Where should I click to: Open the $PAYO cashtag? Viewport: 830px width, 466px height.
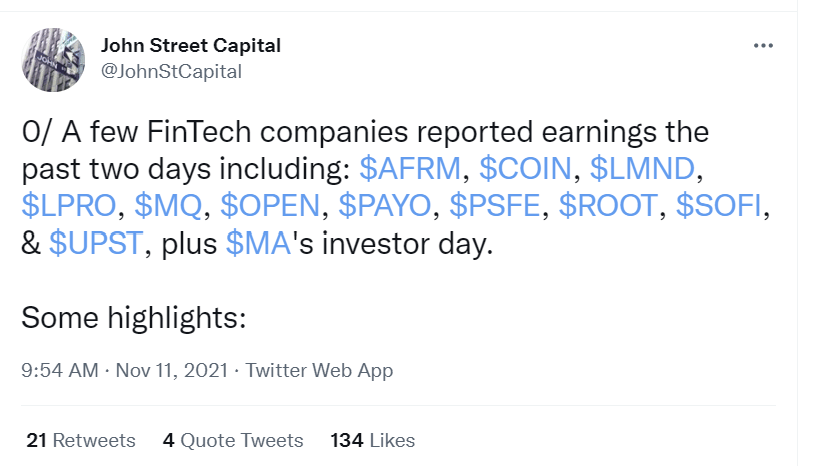386,207
